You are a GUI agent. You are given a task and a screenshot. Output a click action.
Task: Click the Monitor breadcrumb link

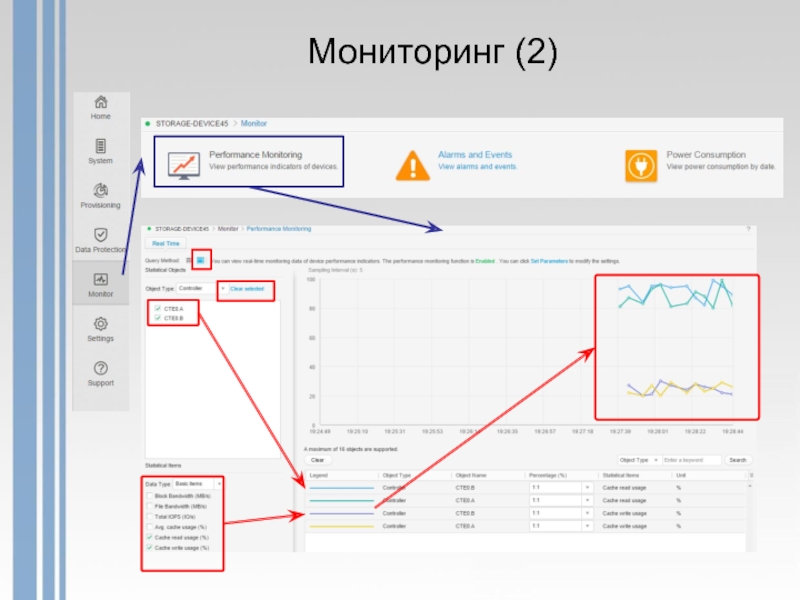[254, 123]
